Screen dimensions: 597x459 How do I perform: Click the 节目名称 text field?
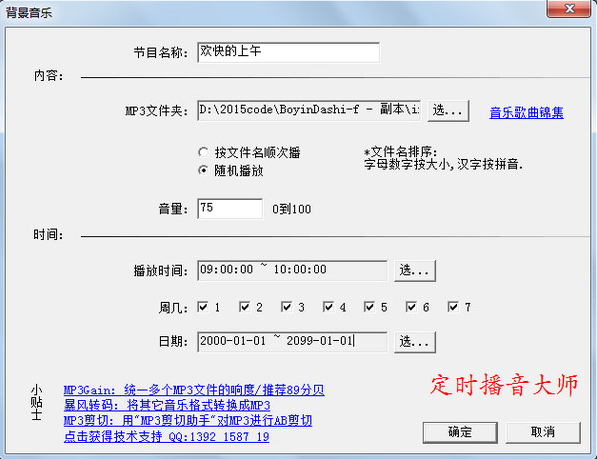tap(288, 52)
